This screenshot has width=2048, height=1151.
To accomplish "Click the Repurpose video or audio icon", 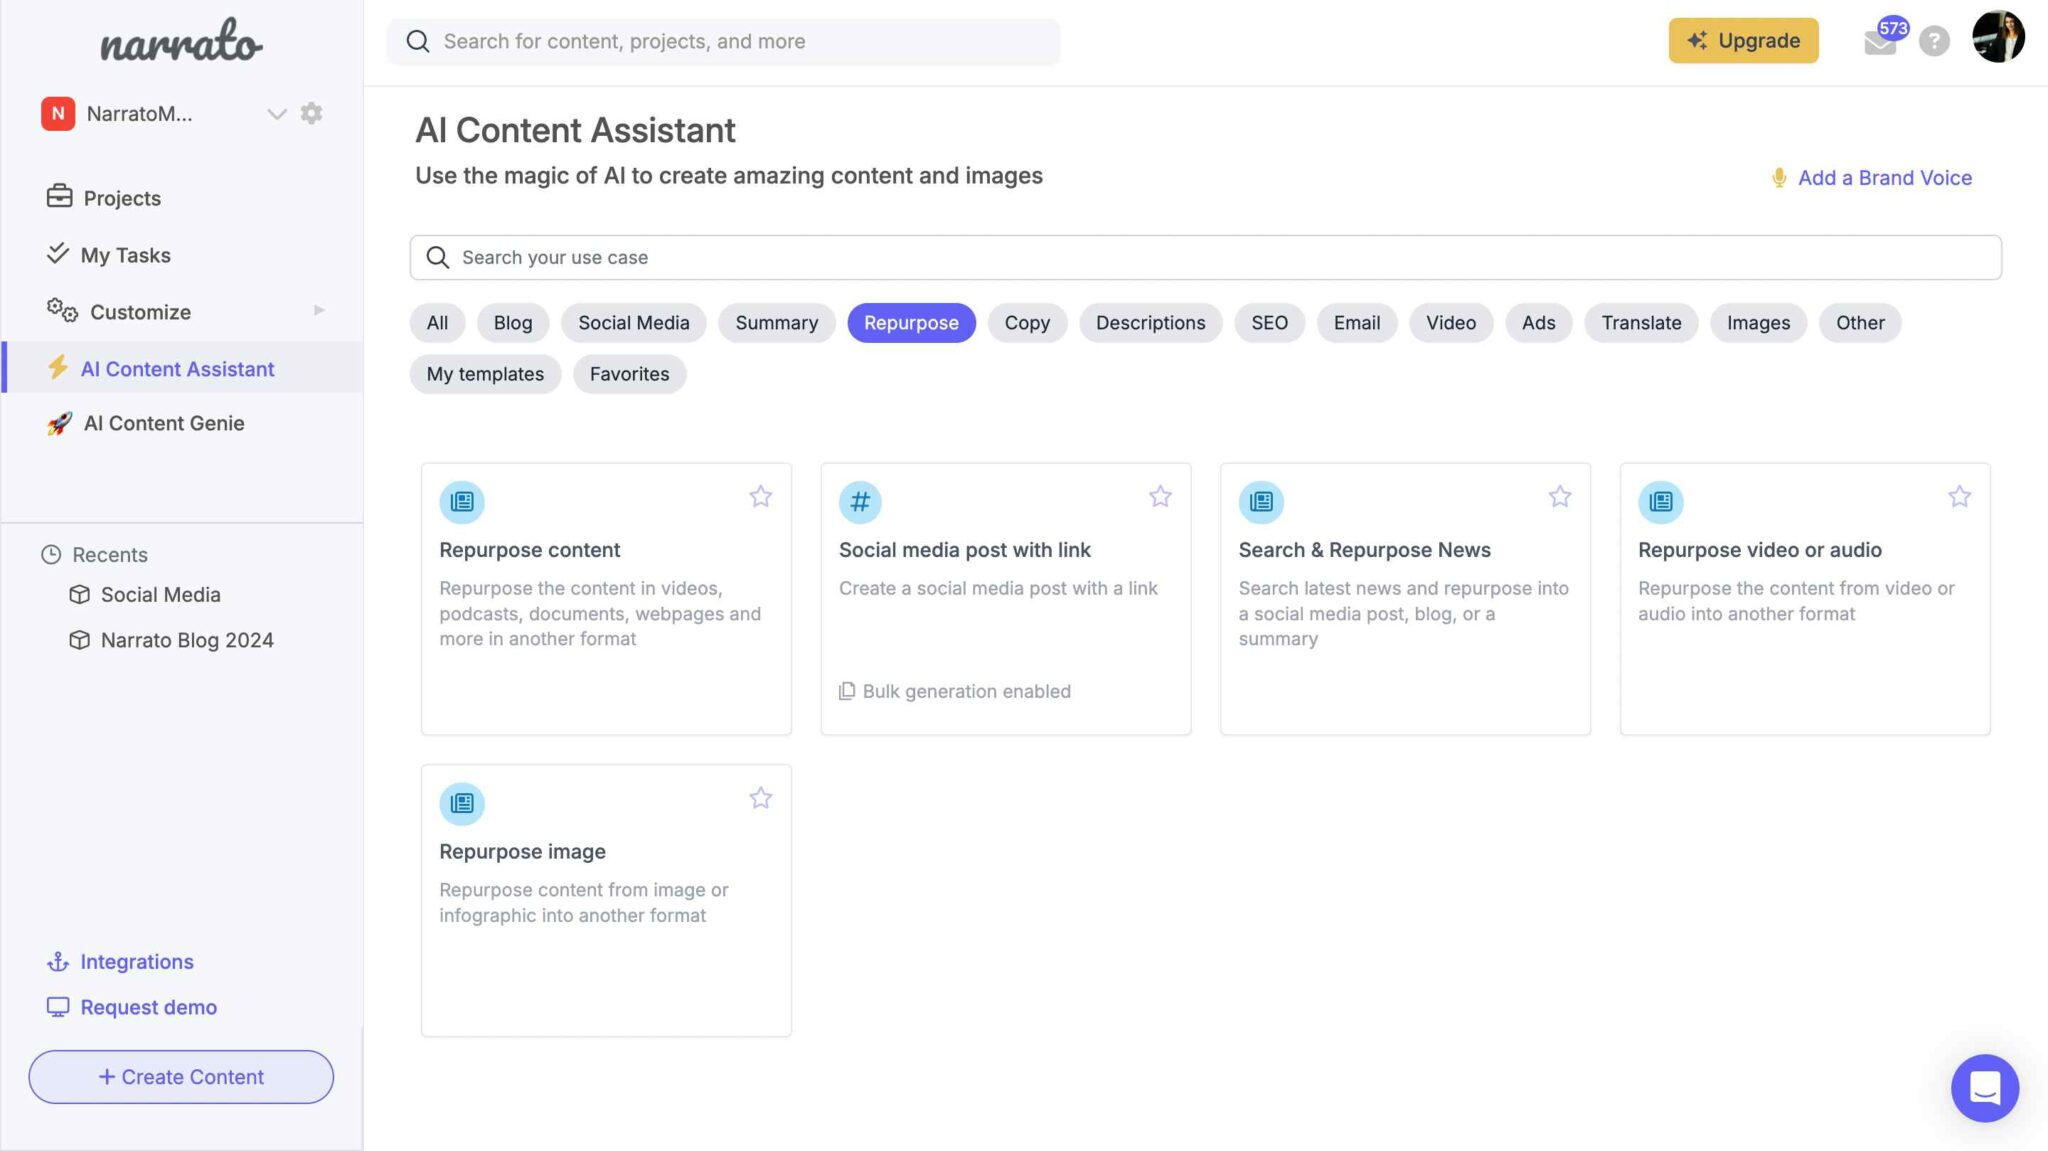I will [x=1661, y=502].
